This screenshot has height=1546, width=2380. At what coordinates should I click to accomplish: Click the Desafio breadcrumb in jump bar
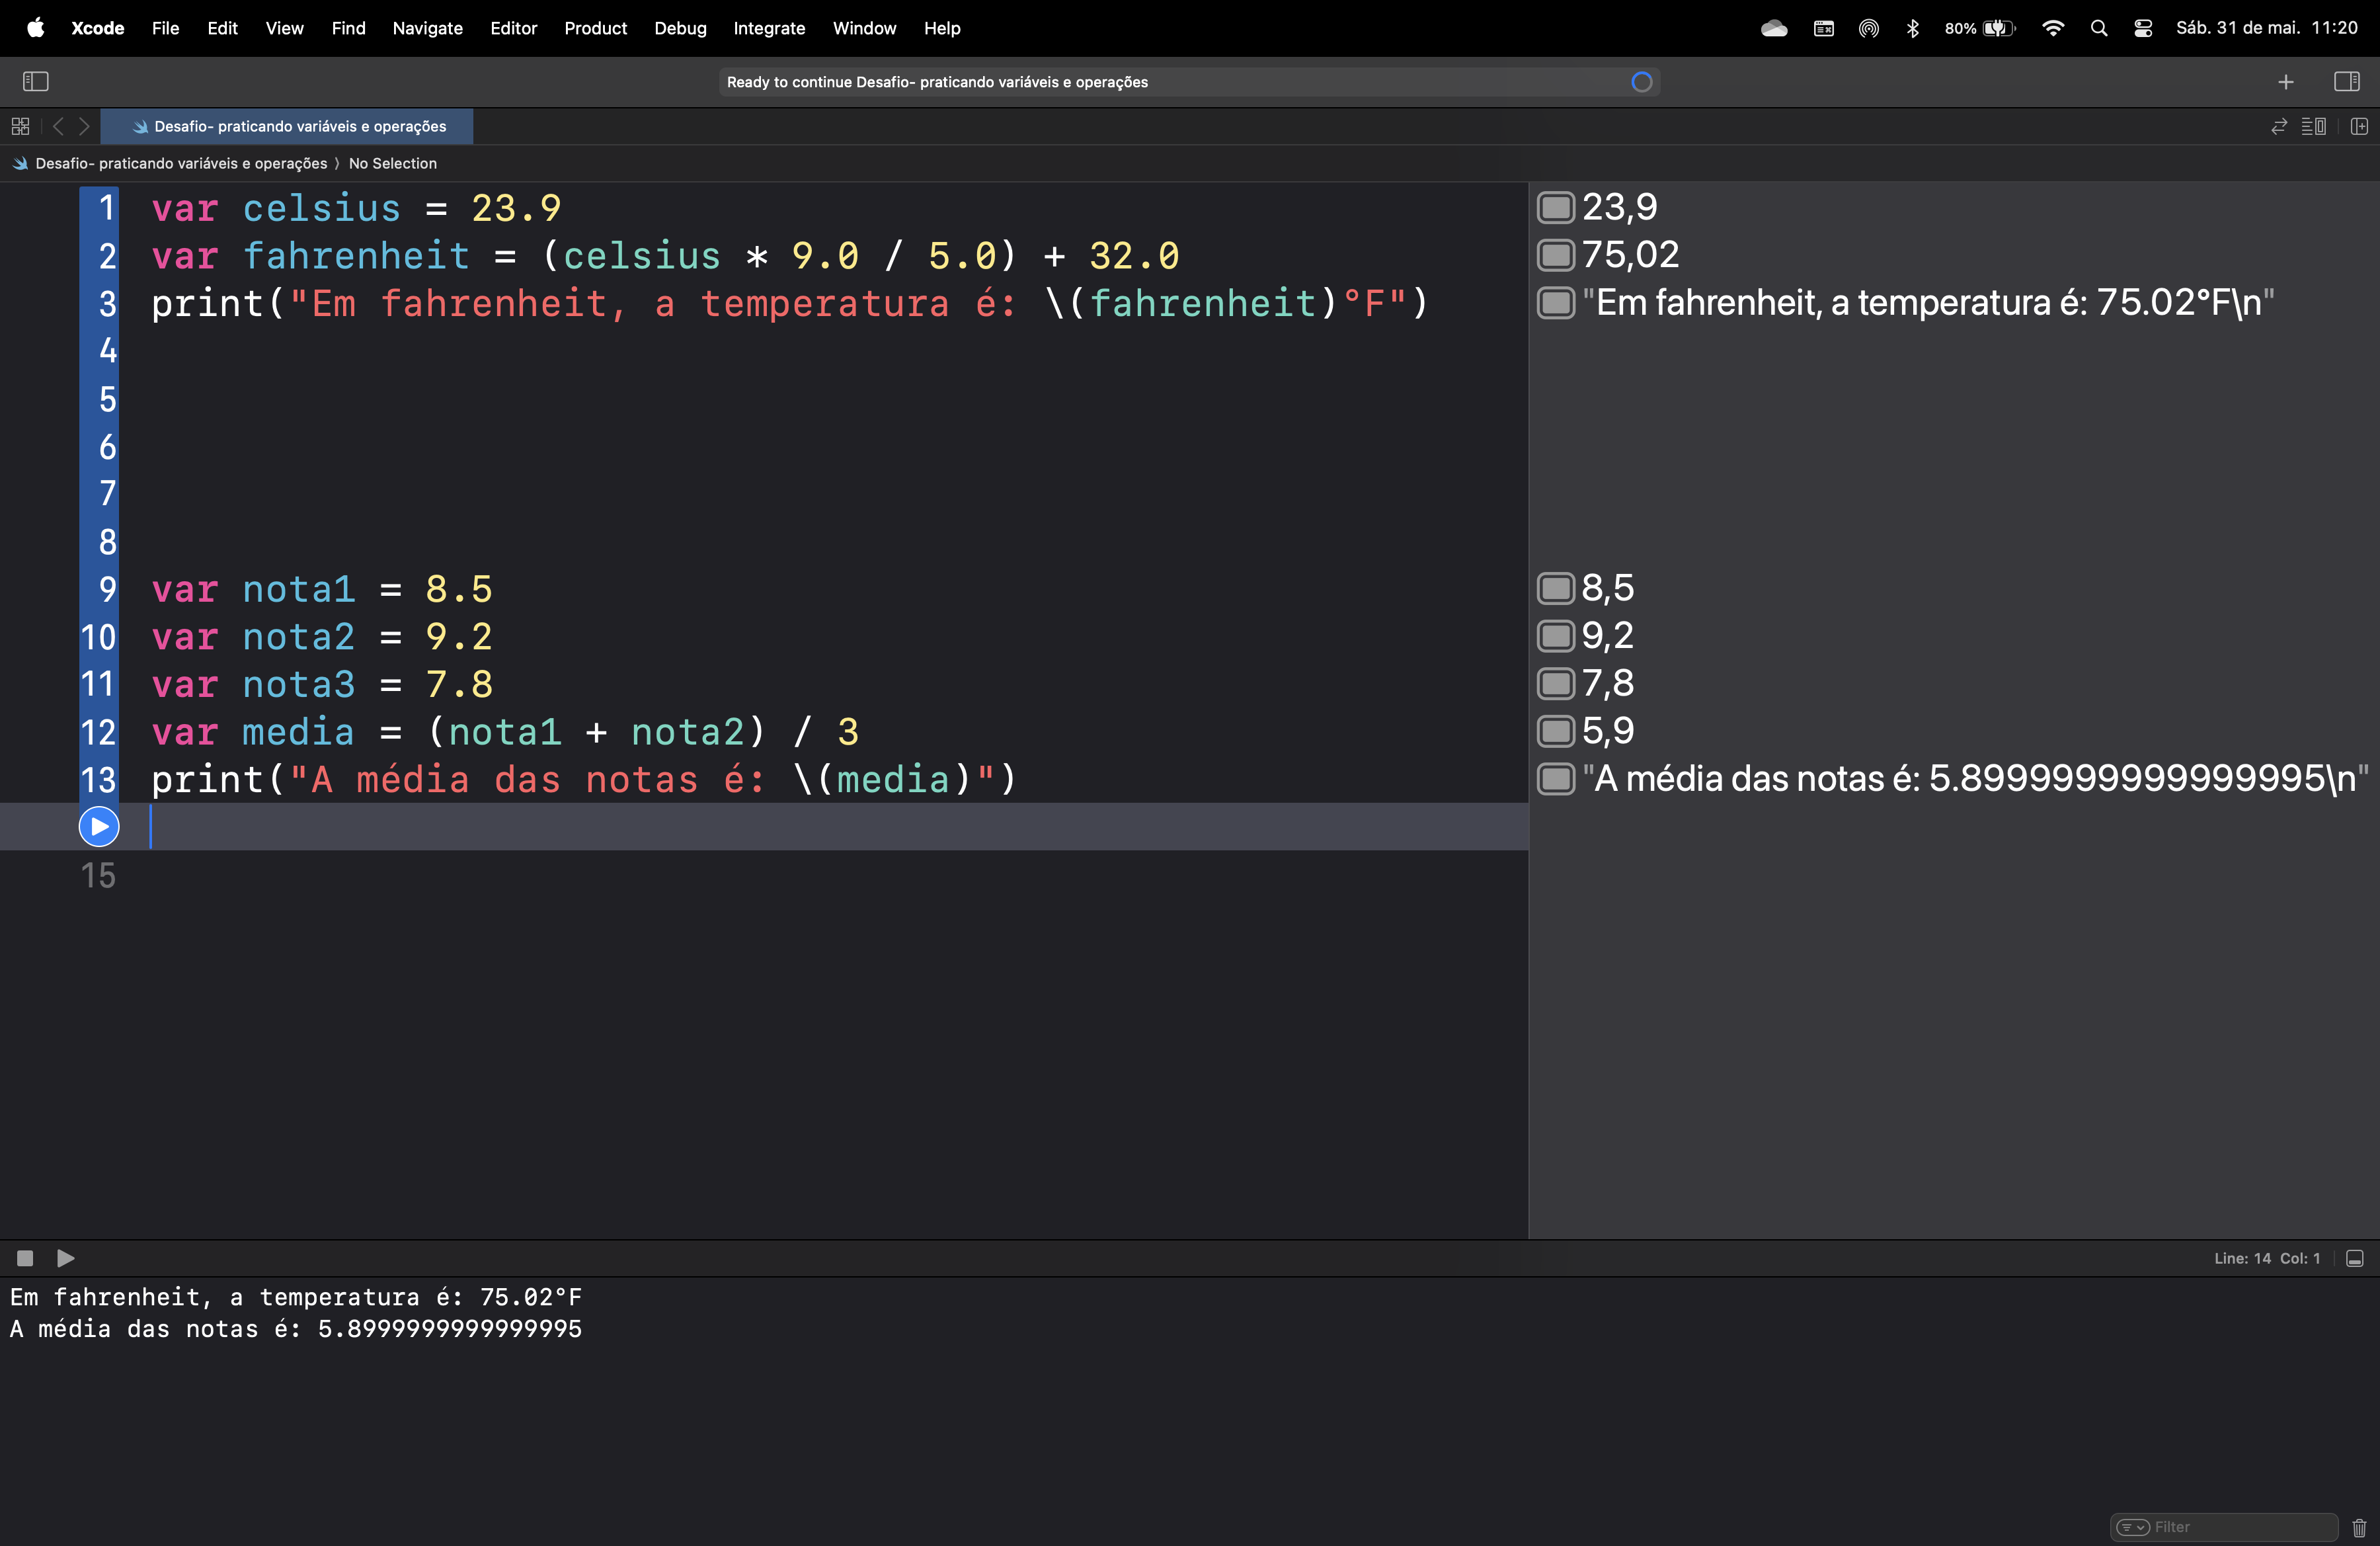click(x=180, y=163)
